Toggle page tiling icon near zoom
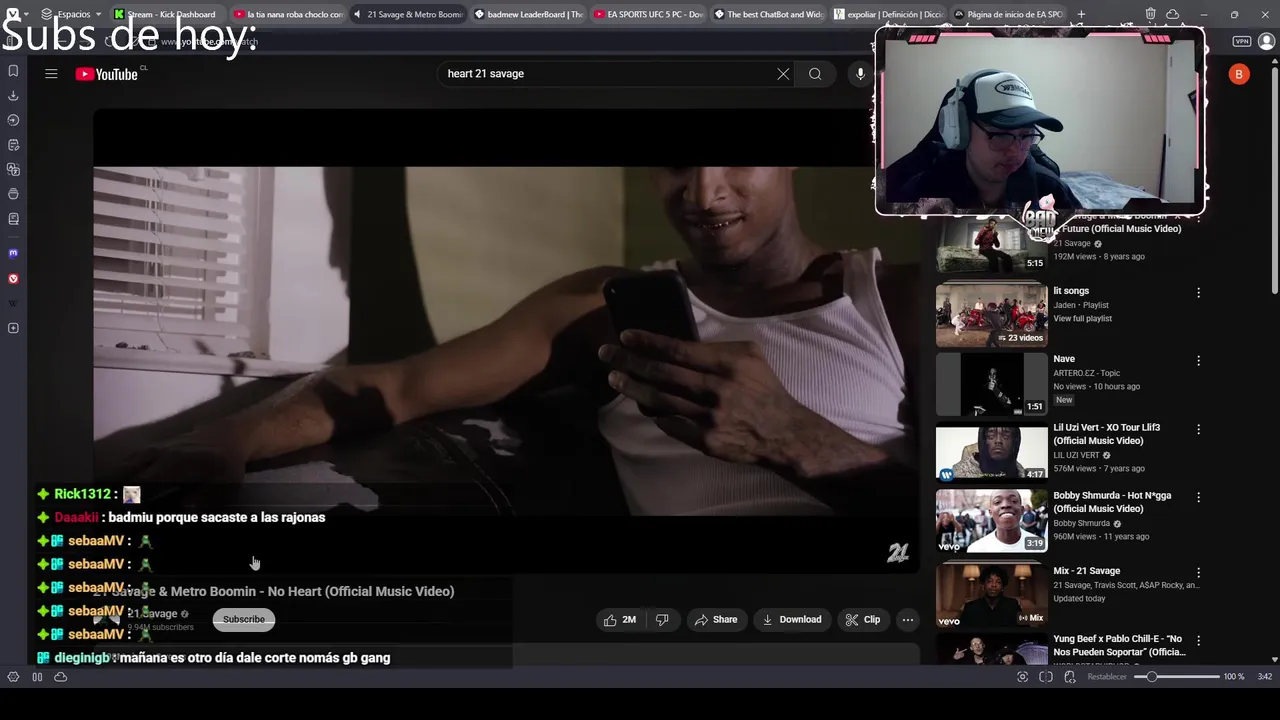1280x720 pixels. click(1046, 677)
